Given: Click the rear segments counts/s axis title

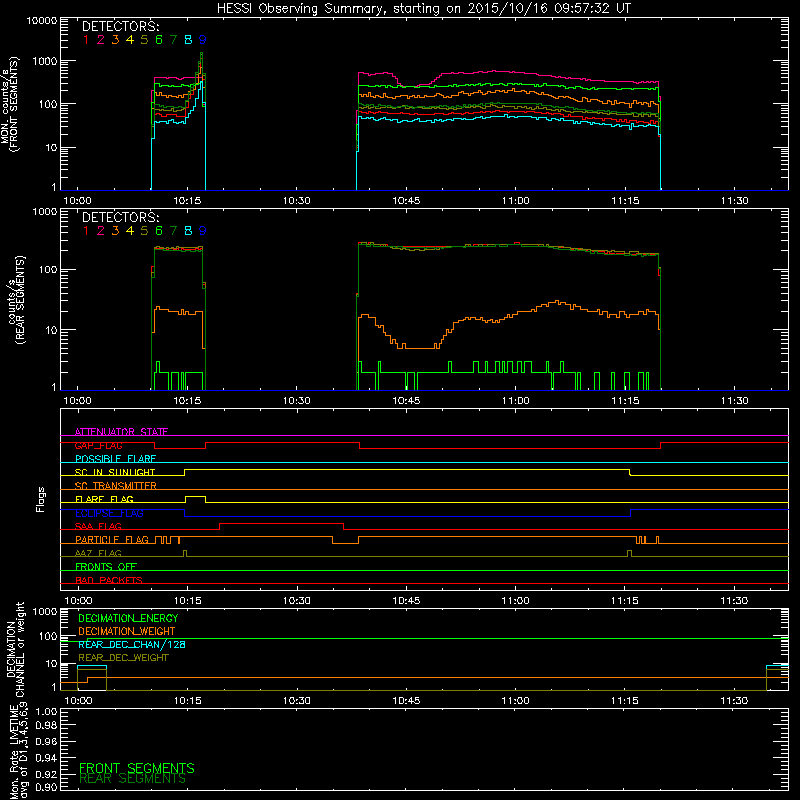Looking at the screenshot, I should (16, 300).
